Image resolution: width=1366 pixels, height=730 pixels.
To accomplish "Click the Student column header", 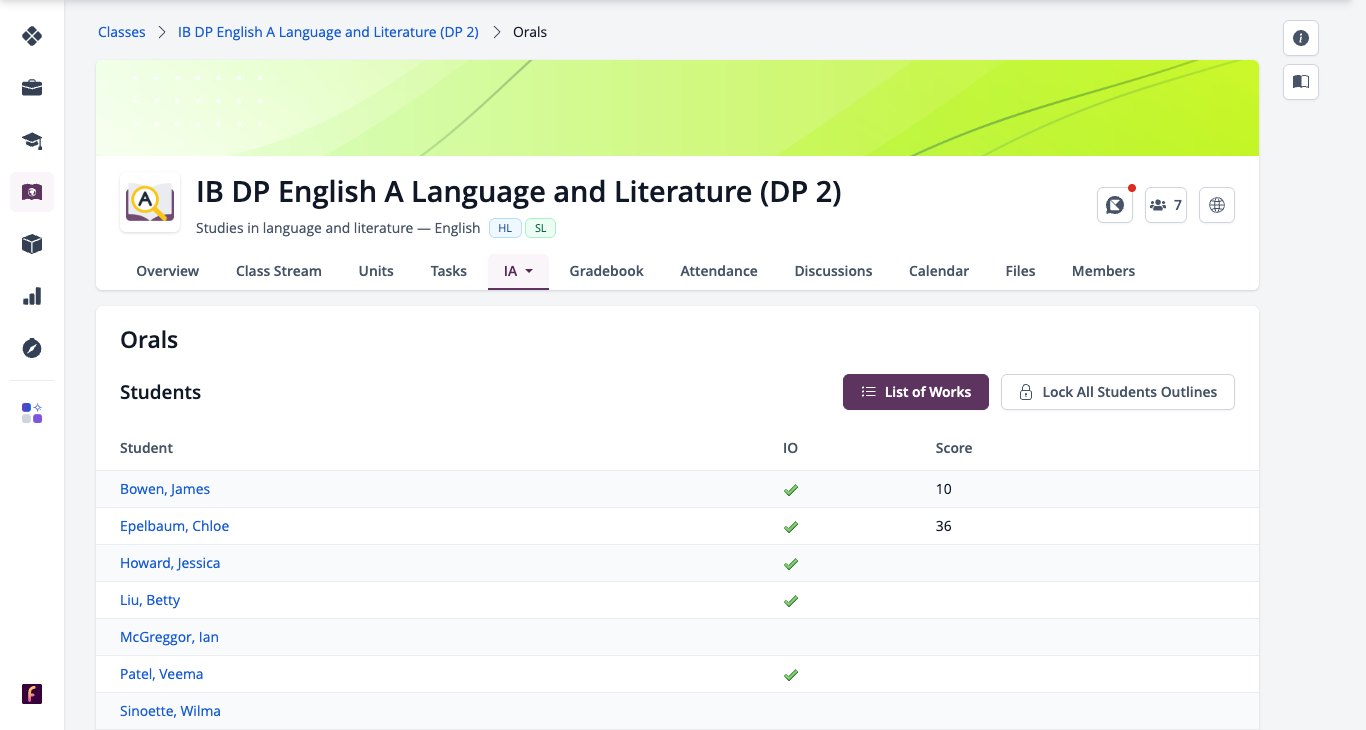I will point(146,448).
